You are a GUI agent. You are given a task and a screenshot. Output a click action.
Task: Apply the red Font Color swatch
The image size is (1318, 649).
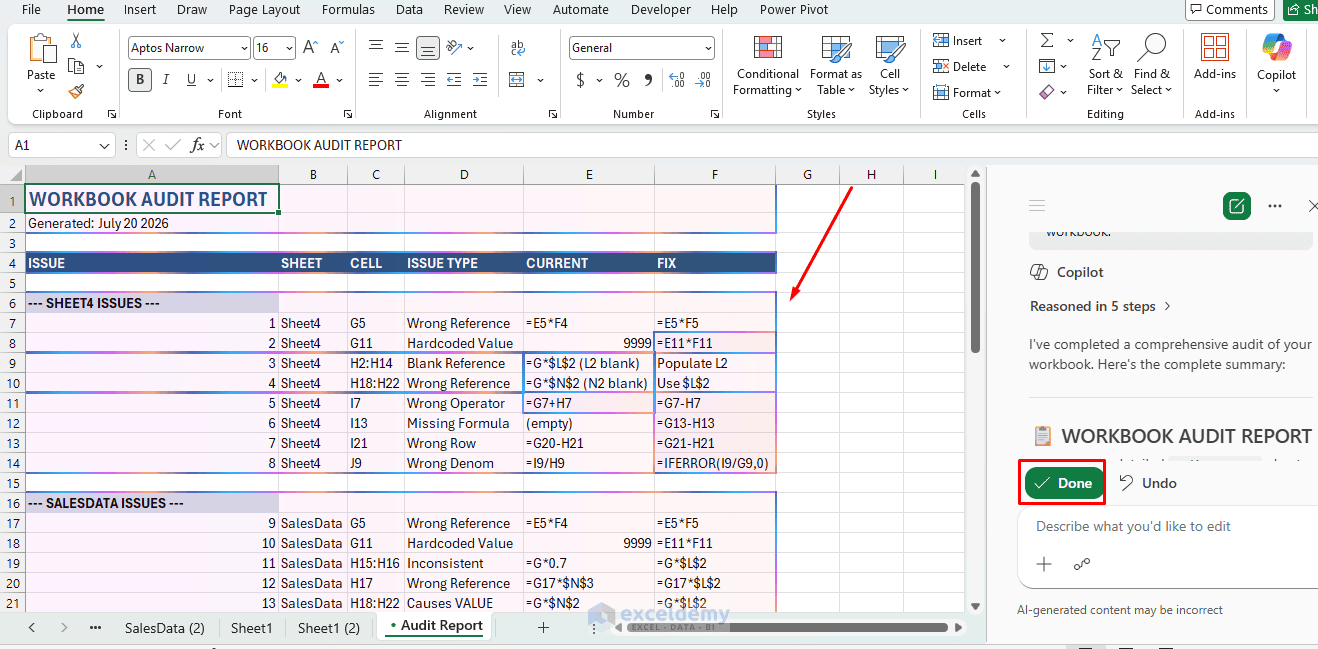(x=321, y=80)
